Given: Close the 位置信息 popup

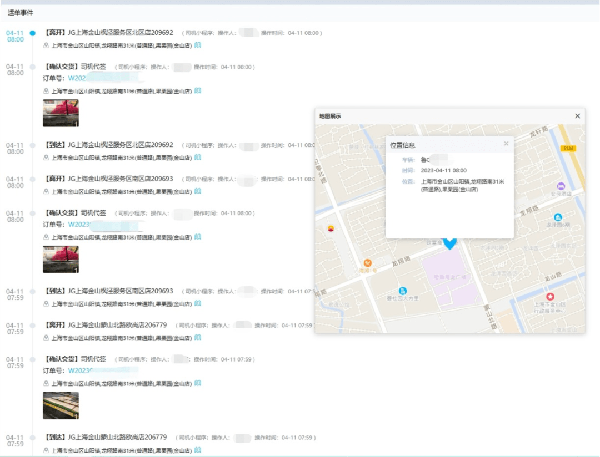Looking at the screenshot, I should [506, 143].
